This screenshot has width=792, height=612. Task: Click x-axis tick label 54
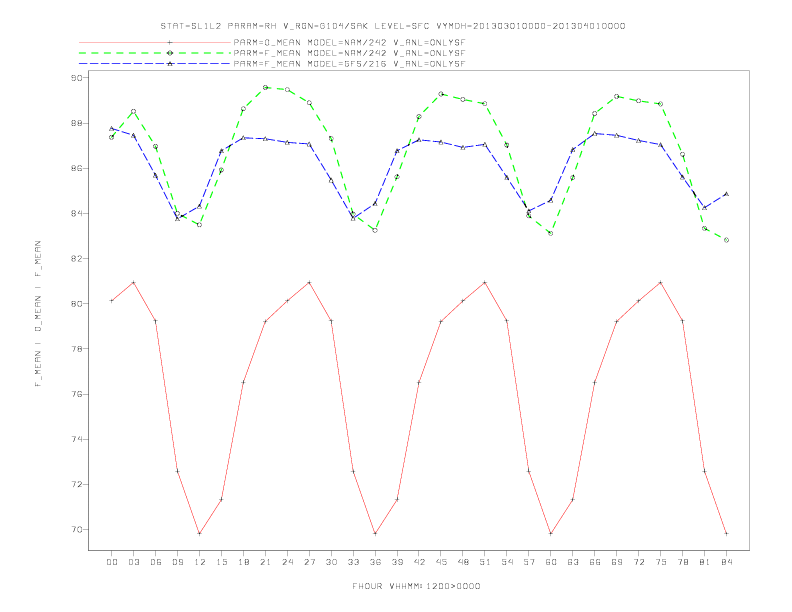tap(507, 562)
